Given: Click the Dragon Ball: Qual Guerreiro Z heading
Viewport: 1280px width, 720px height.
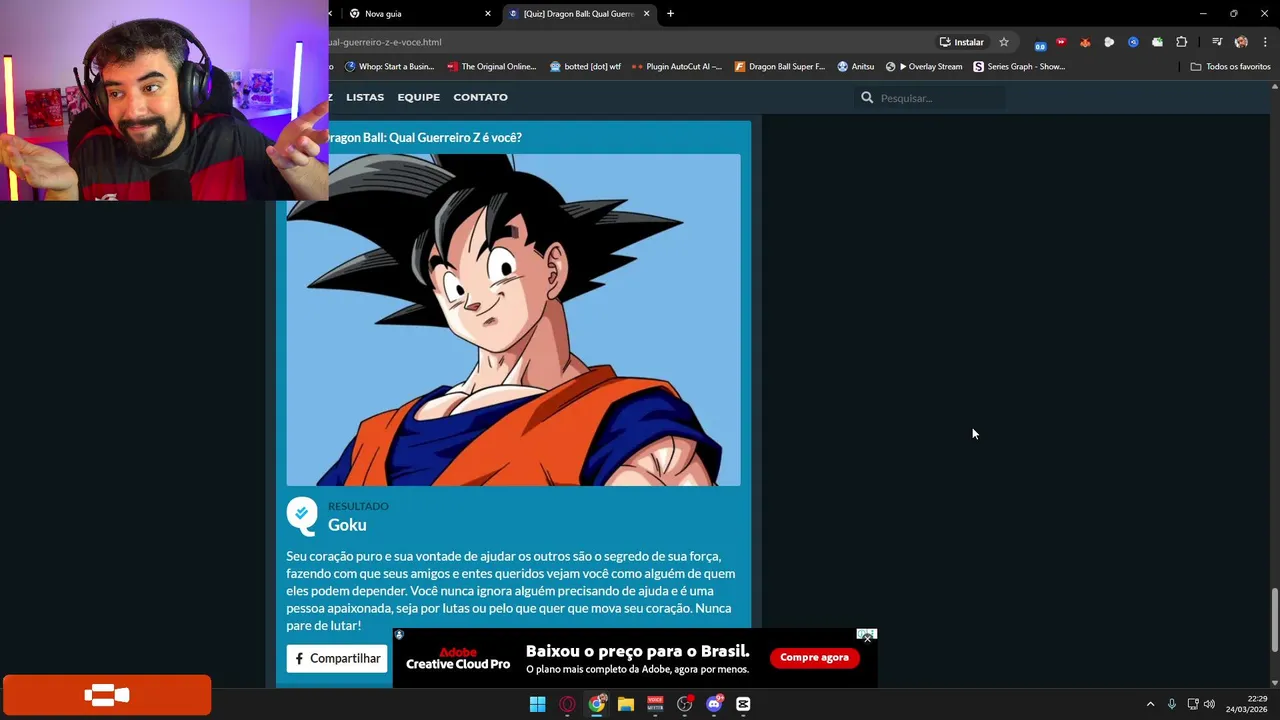Looking at the screenshot, I should 425,137.
